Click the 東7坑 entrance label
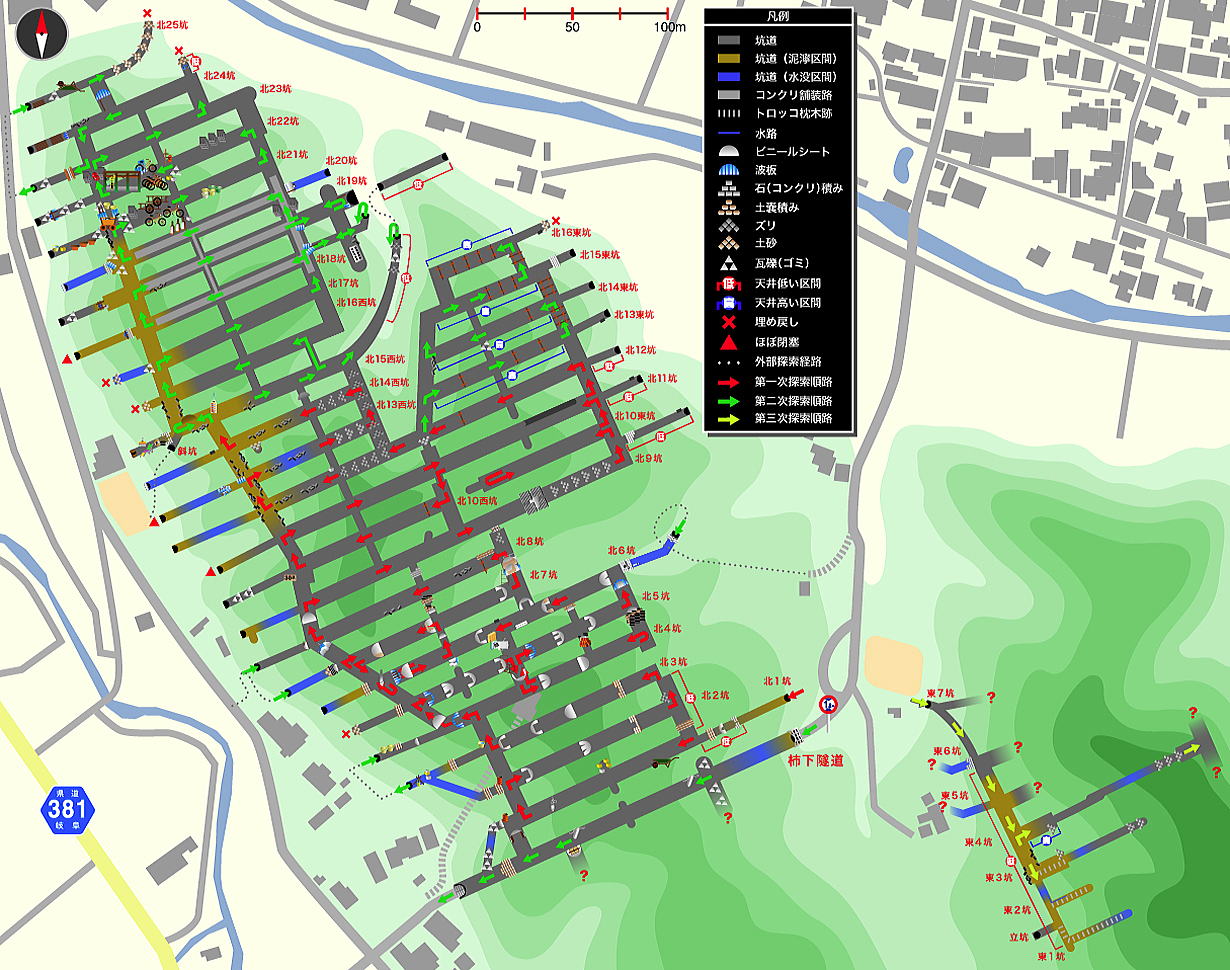 coord(940,693)
